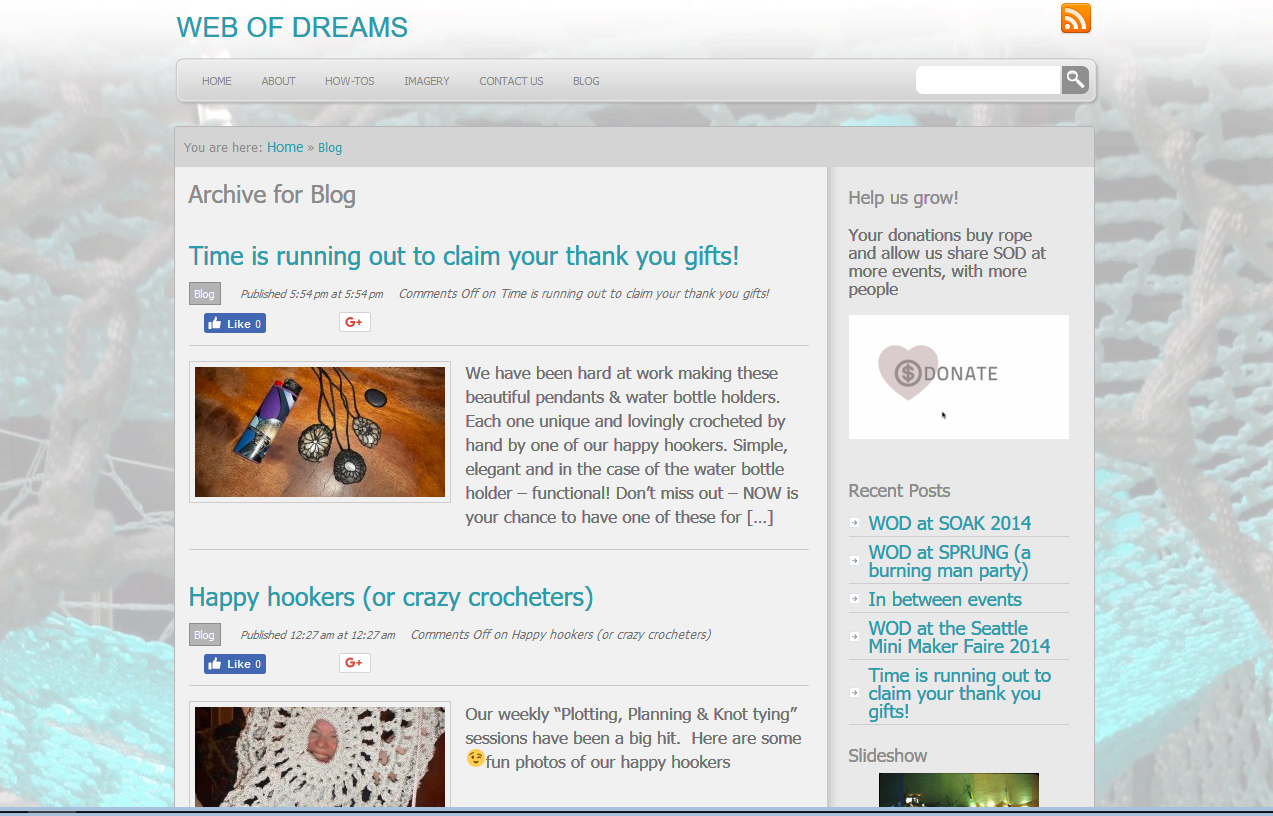Open recent post 'In between events'
This screenshot has height=816, width=1273.
pos(945,599)
